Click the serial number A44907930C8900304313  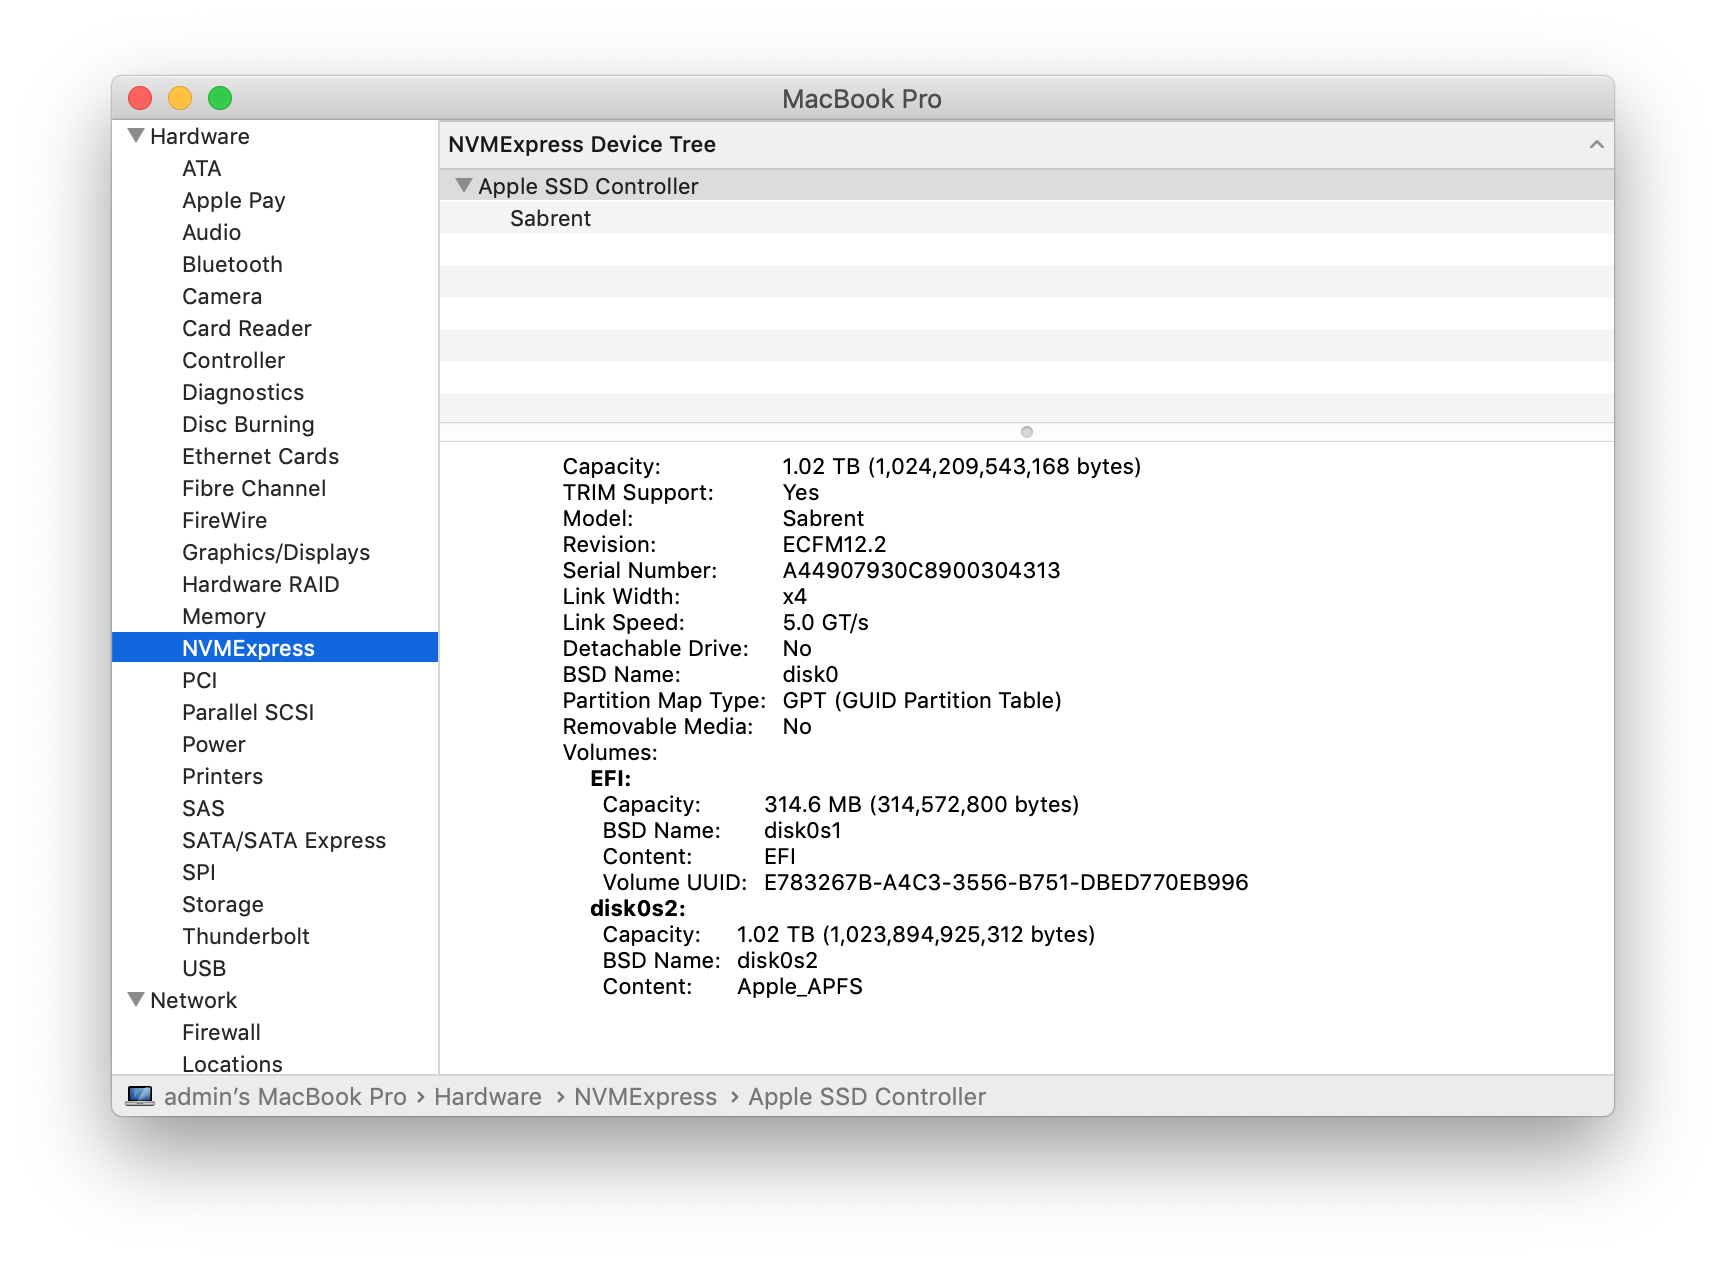[x=921, y=570]
